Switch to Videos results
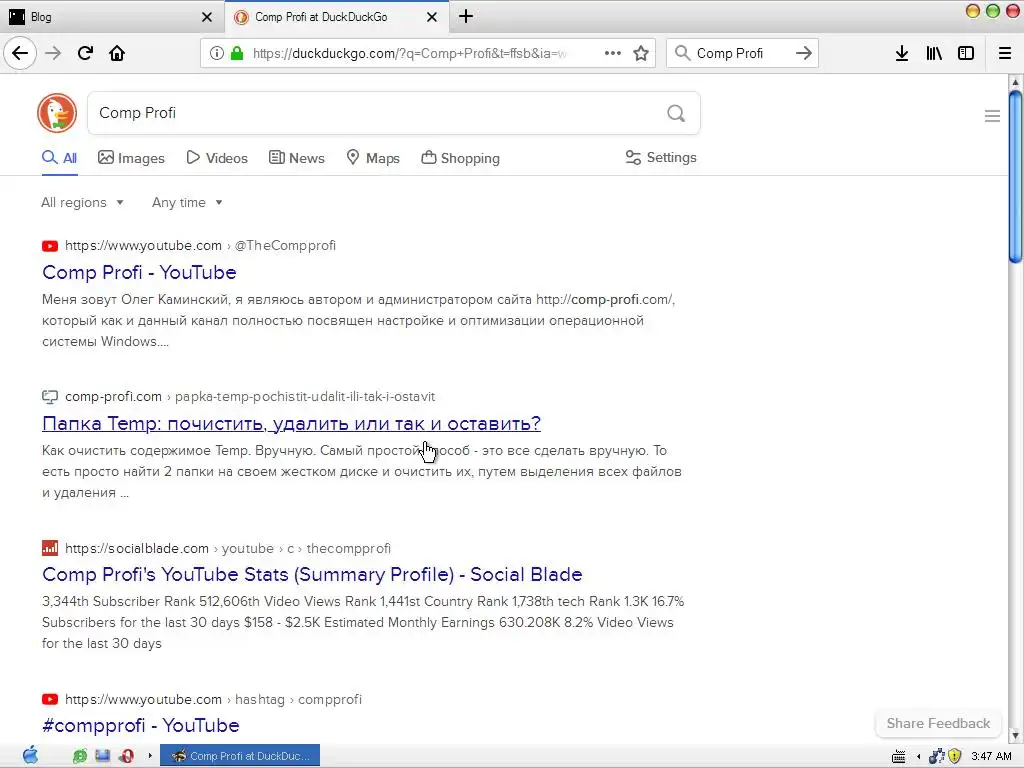The width and height of the screenshot is (1024, 768). [217, 158]
